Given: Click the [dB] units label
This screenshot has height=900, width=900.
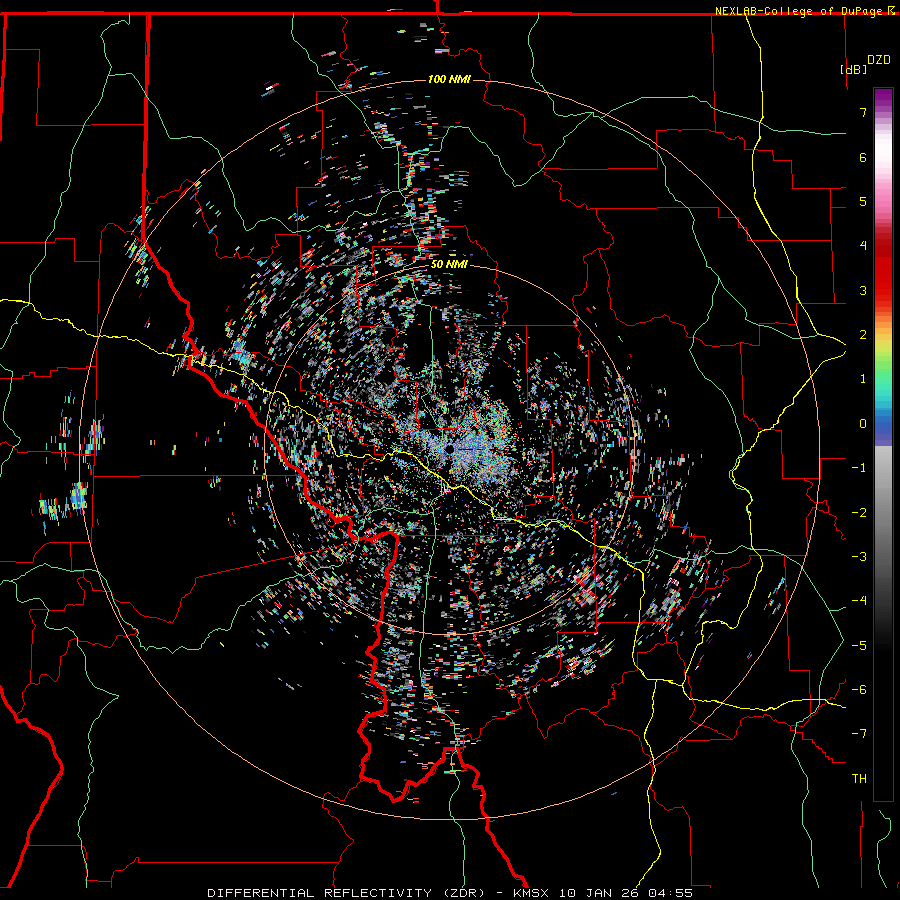Looking at the screenshot, I should [x=854, y=69].
